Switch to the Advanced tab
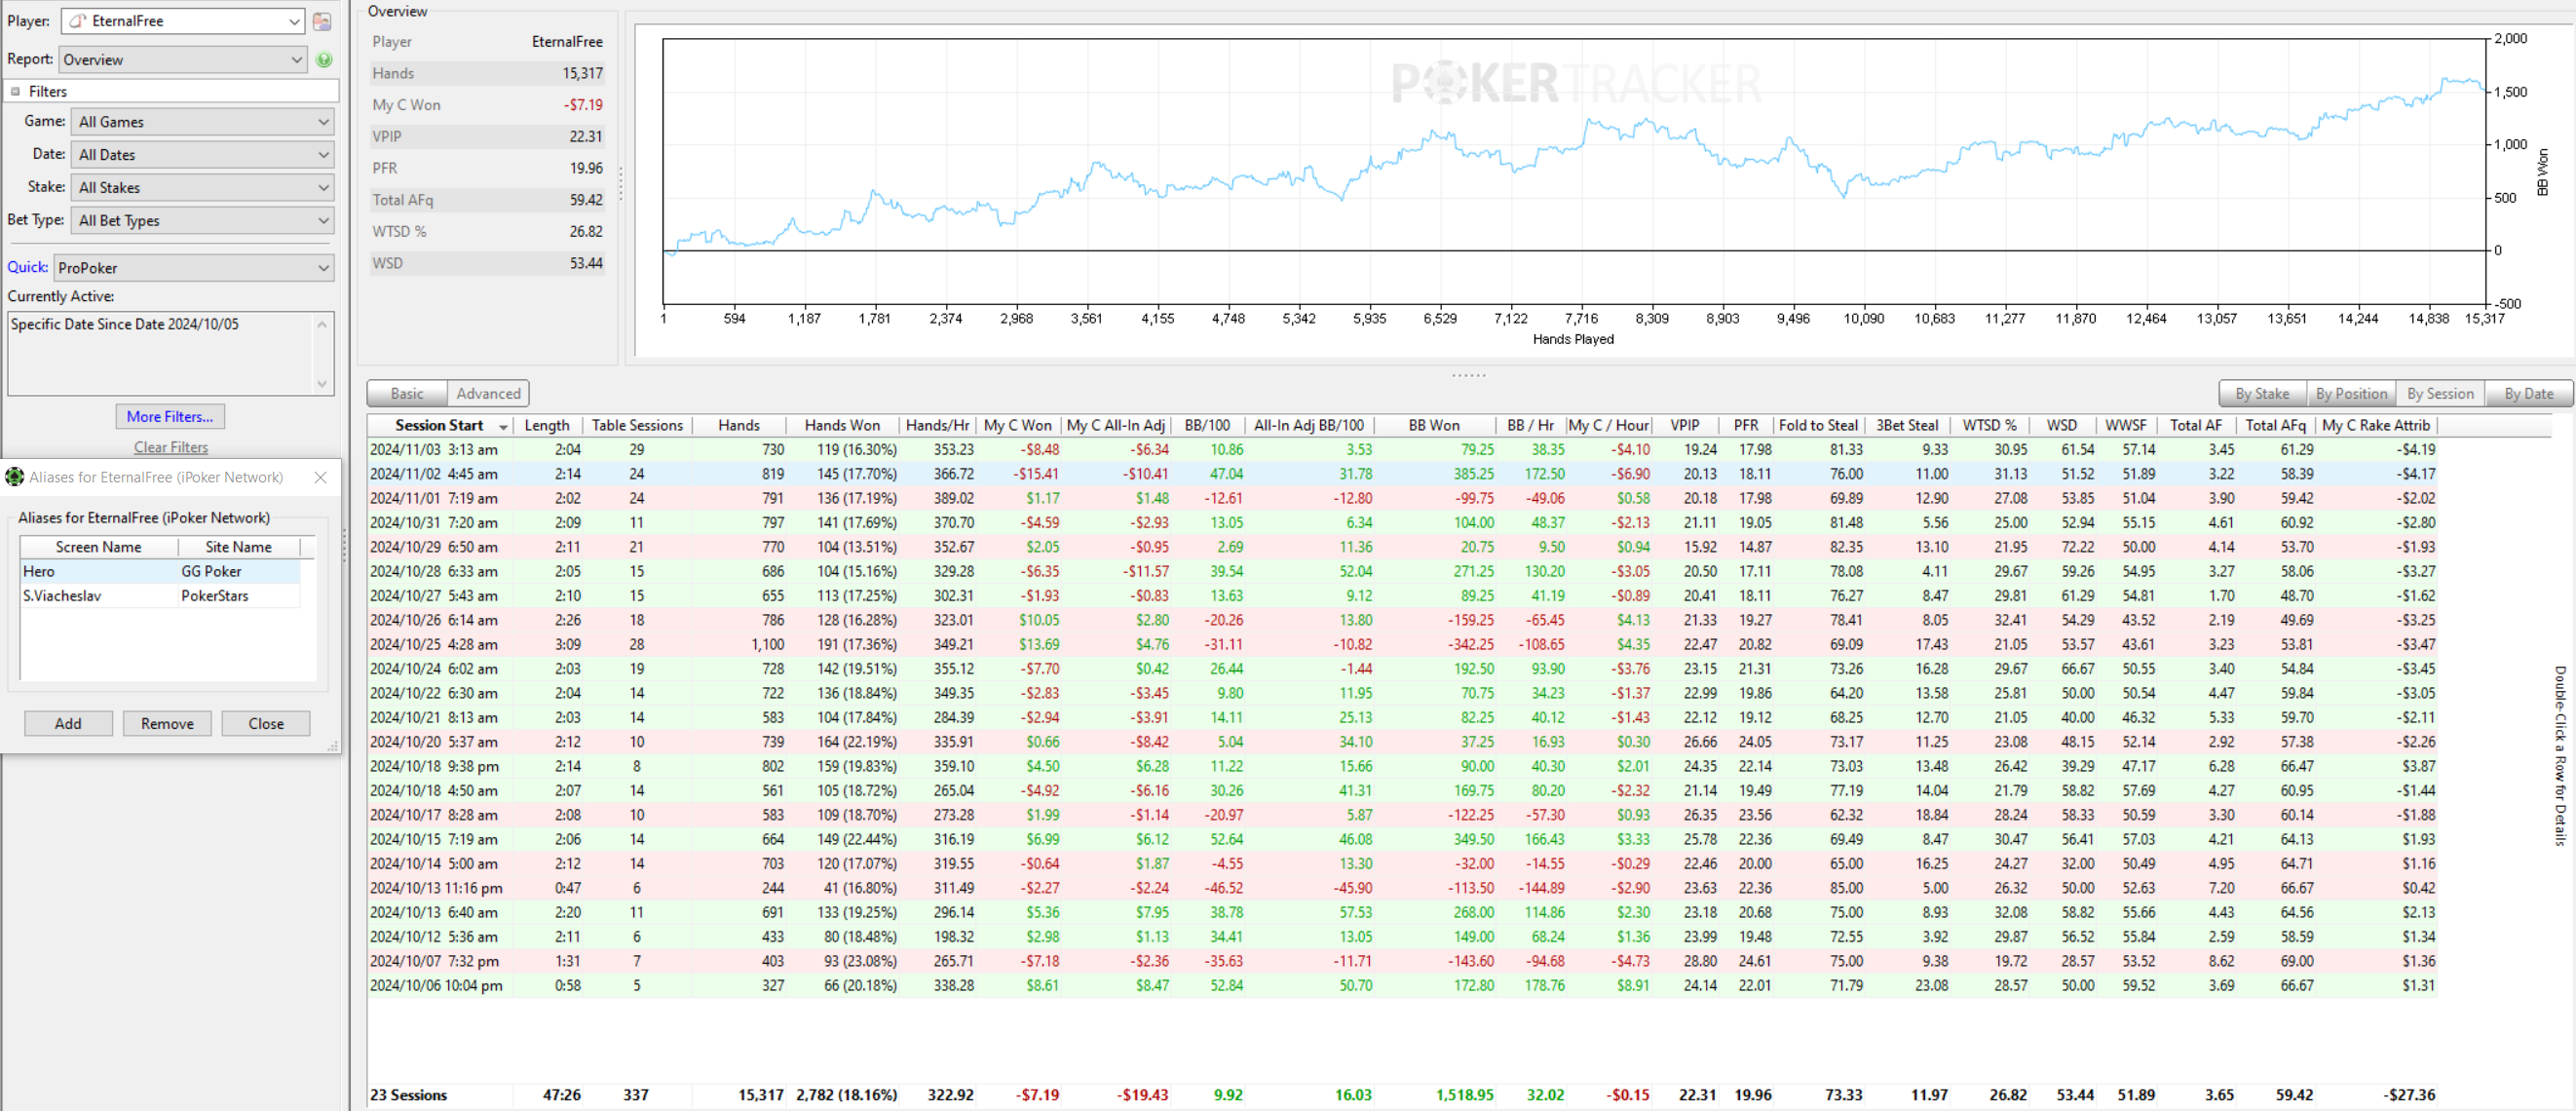 (488, 394)
